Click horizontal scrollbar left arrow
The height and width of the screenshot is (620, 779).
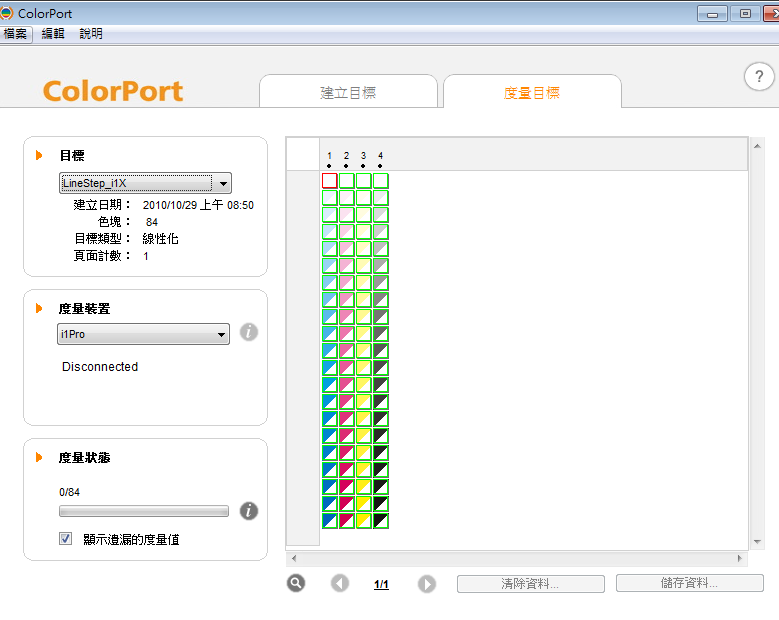click(x=294, y=558)
